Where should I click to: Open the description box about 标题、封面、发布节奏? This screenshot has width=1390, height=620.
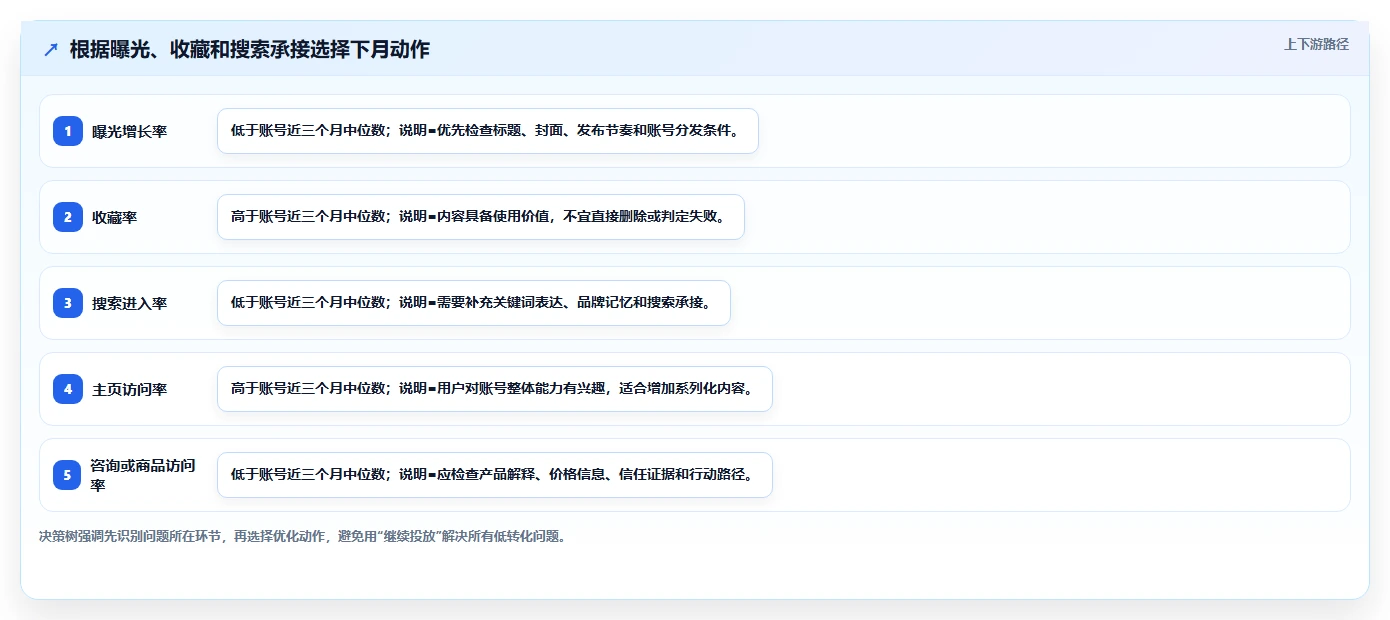(x=488, y=131)
